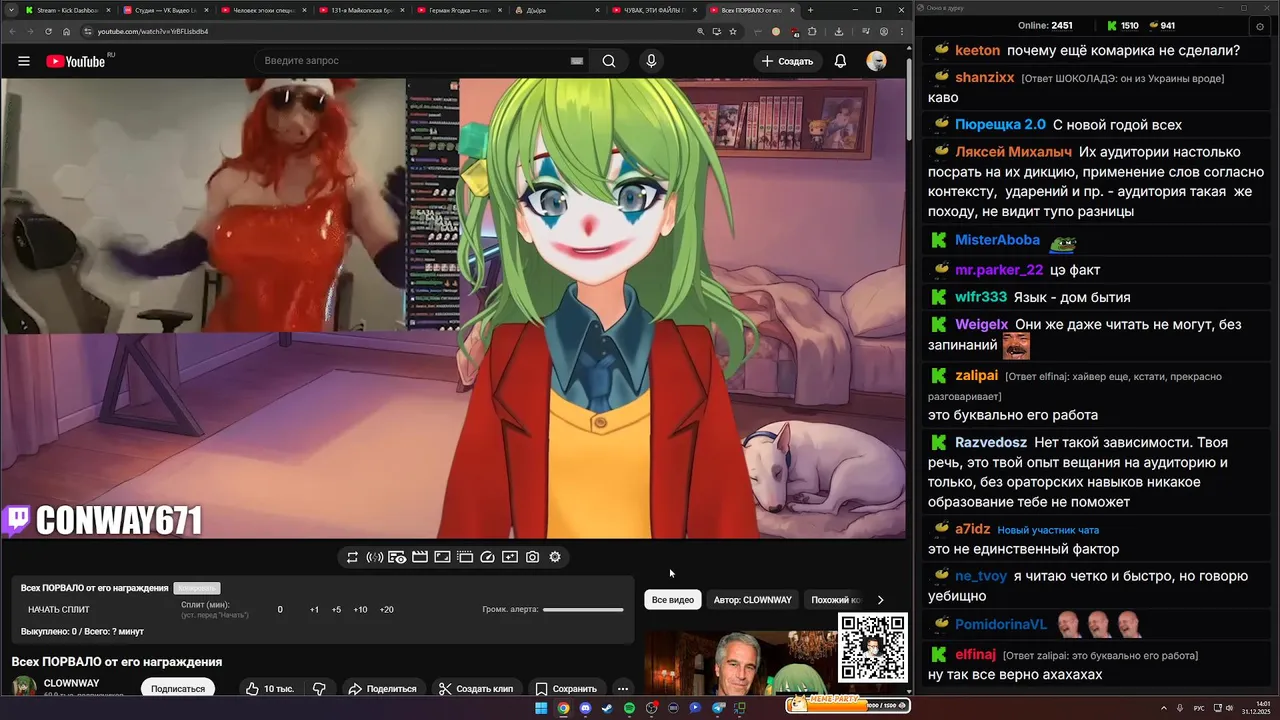The image size is (1280, 720).
Task: Open the CLOWNWAY channel name link
Action: pyautogui.click(x=71, y=683)
